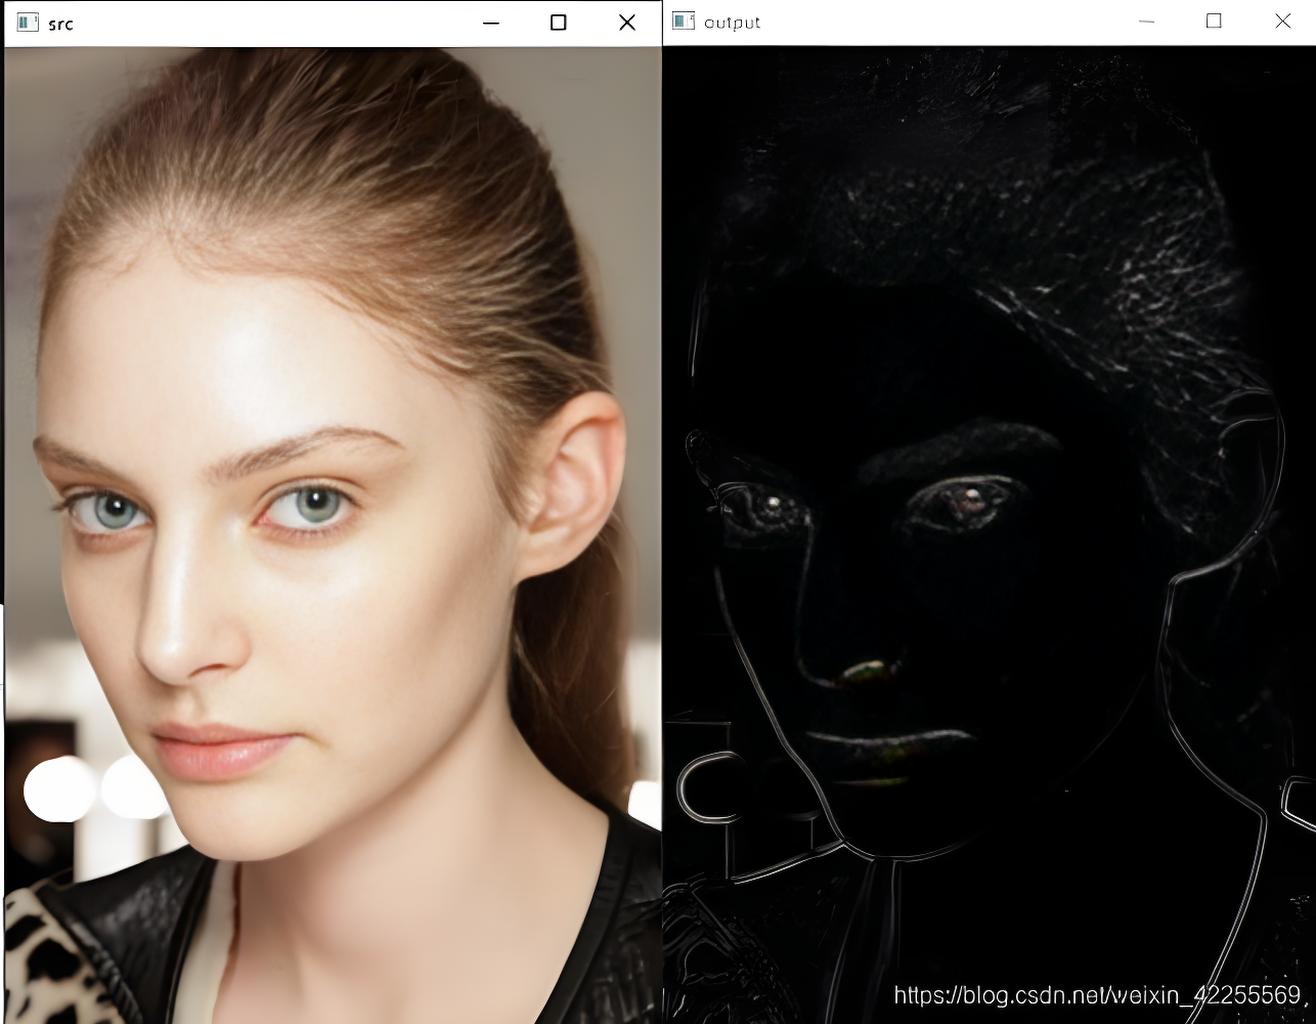Click the output window title text

(732, 22)
